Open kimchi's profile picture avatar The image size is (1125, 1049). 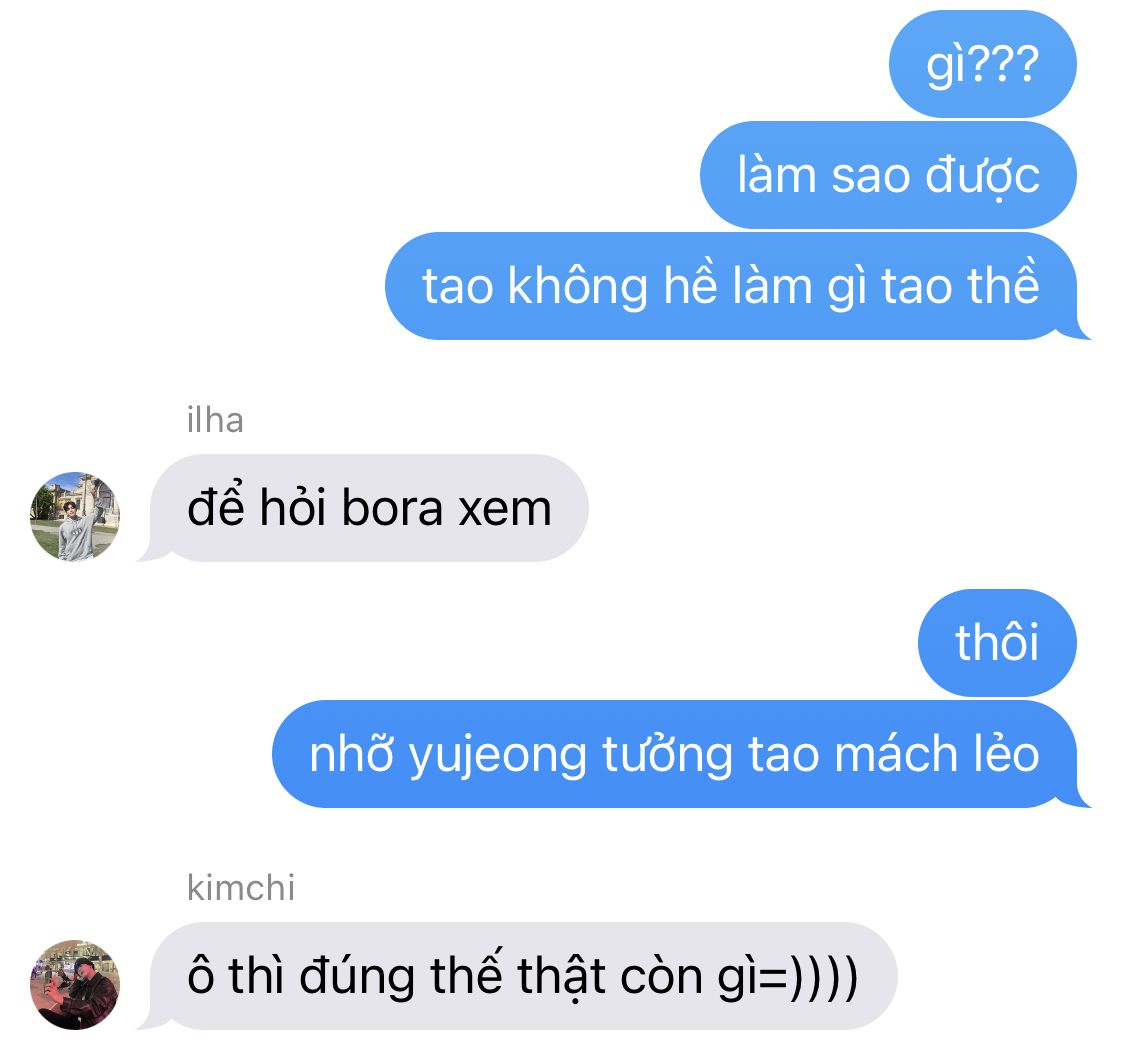coord(75,984)
